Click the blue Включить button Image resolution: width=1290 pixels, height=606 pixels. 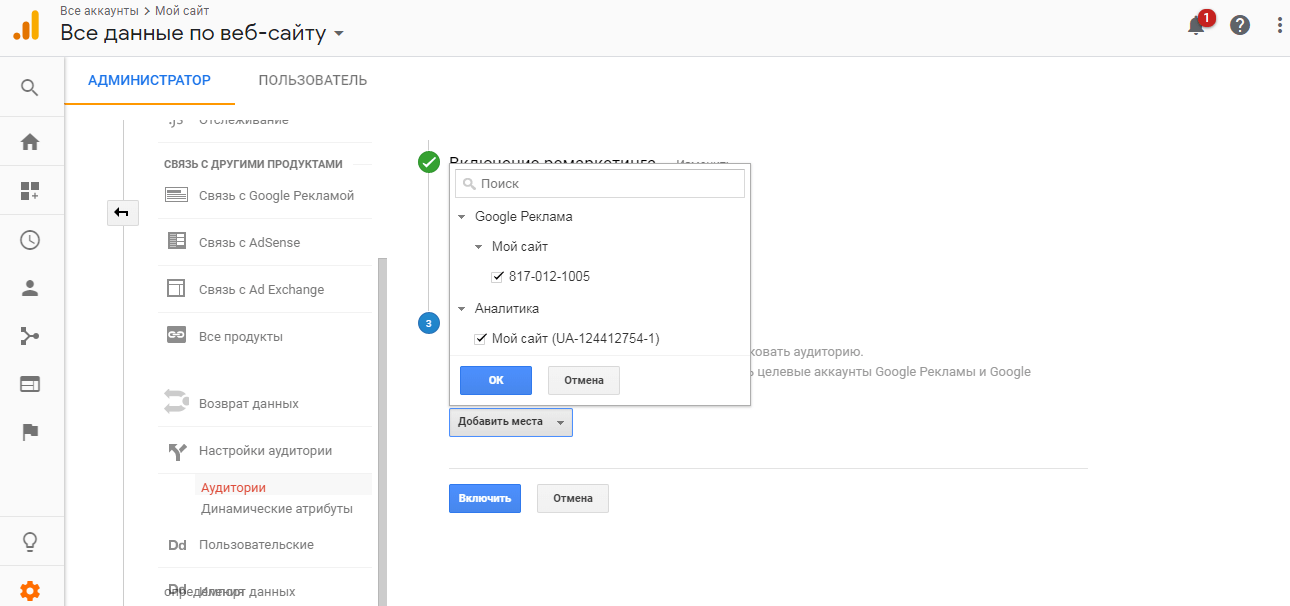click(484, 498)
